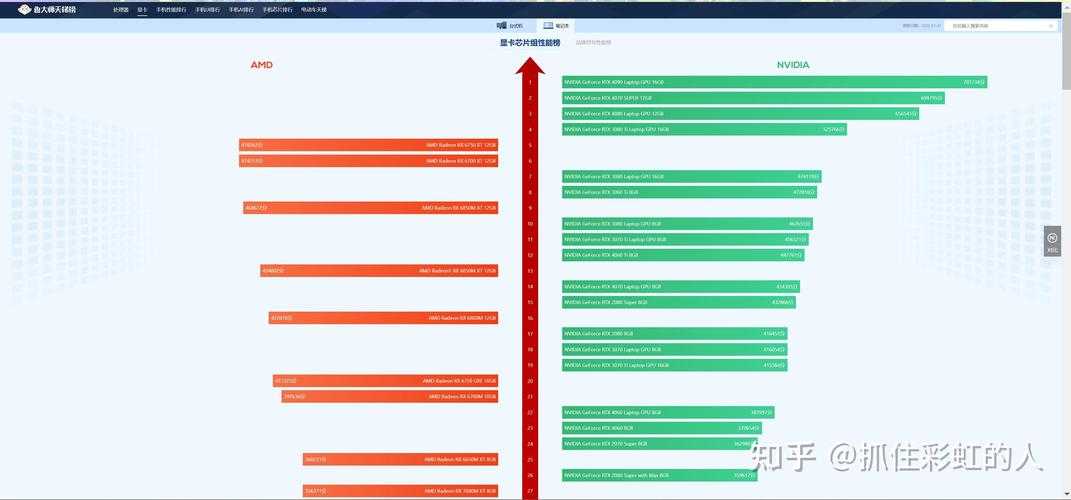Click the laptop icon in tab bar

[x=548, y=26]
